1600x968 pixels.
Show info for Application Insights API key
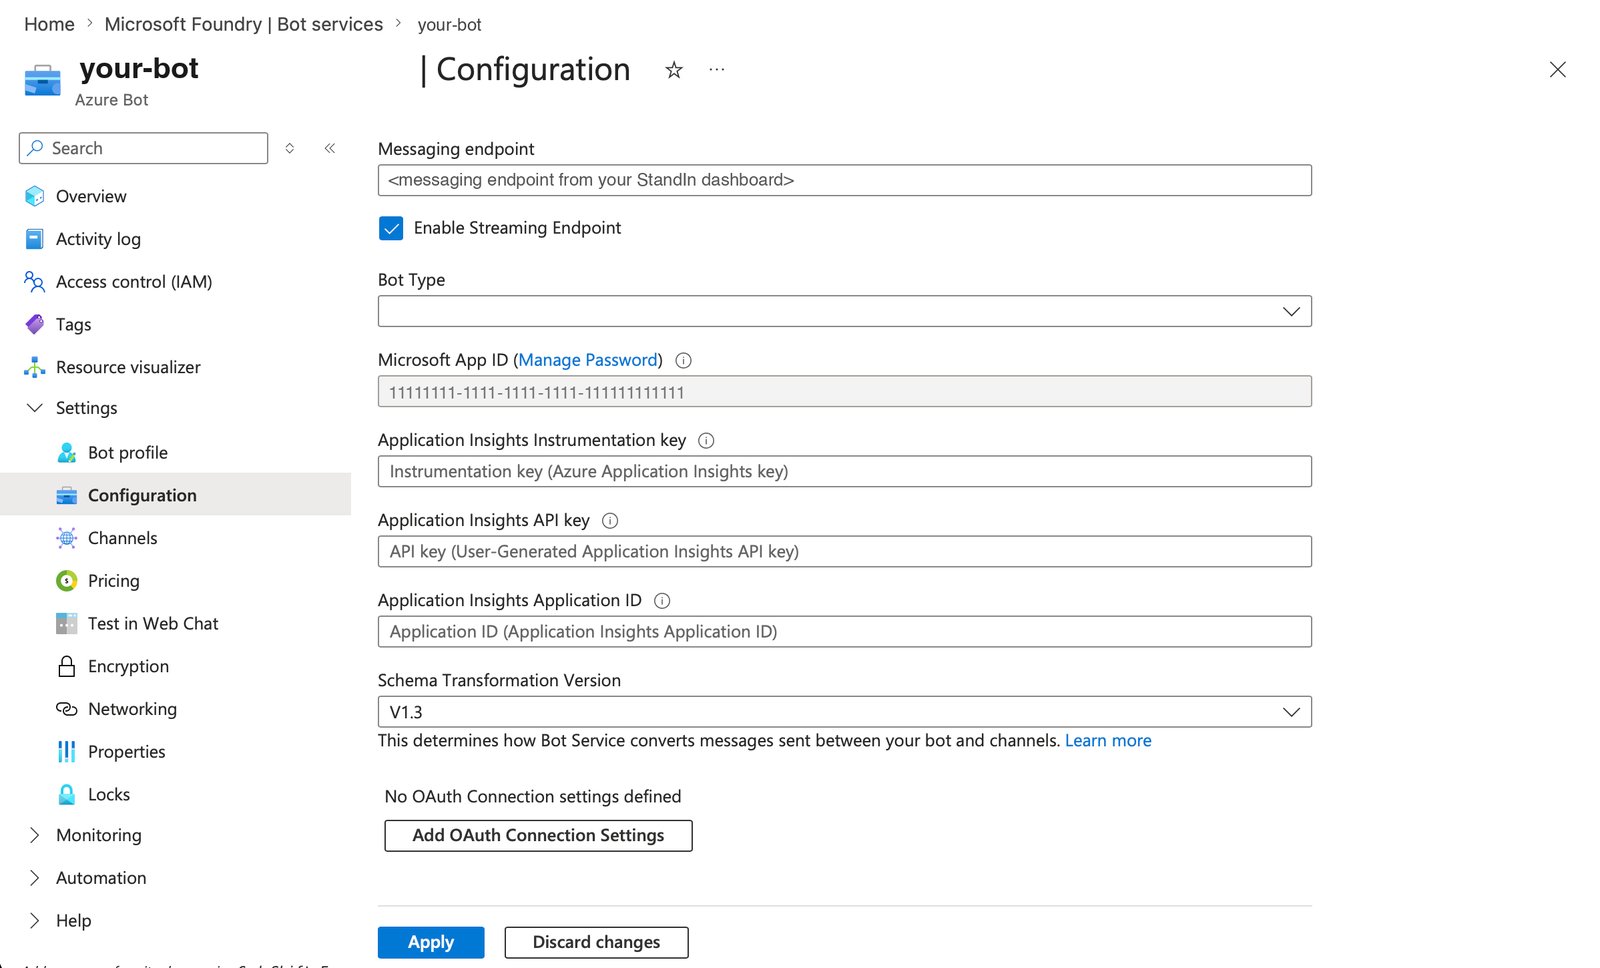(x=610, y=520)
